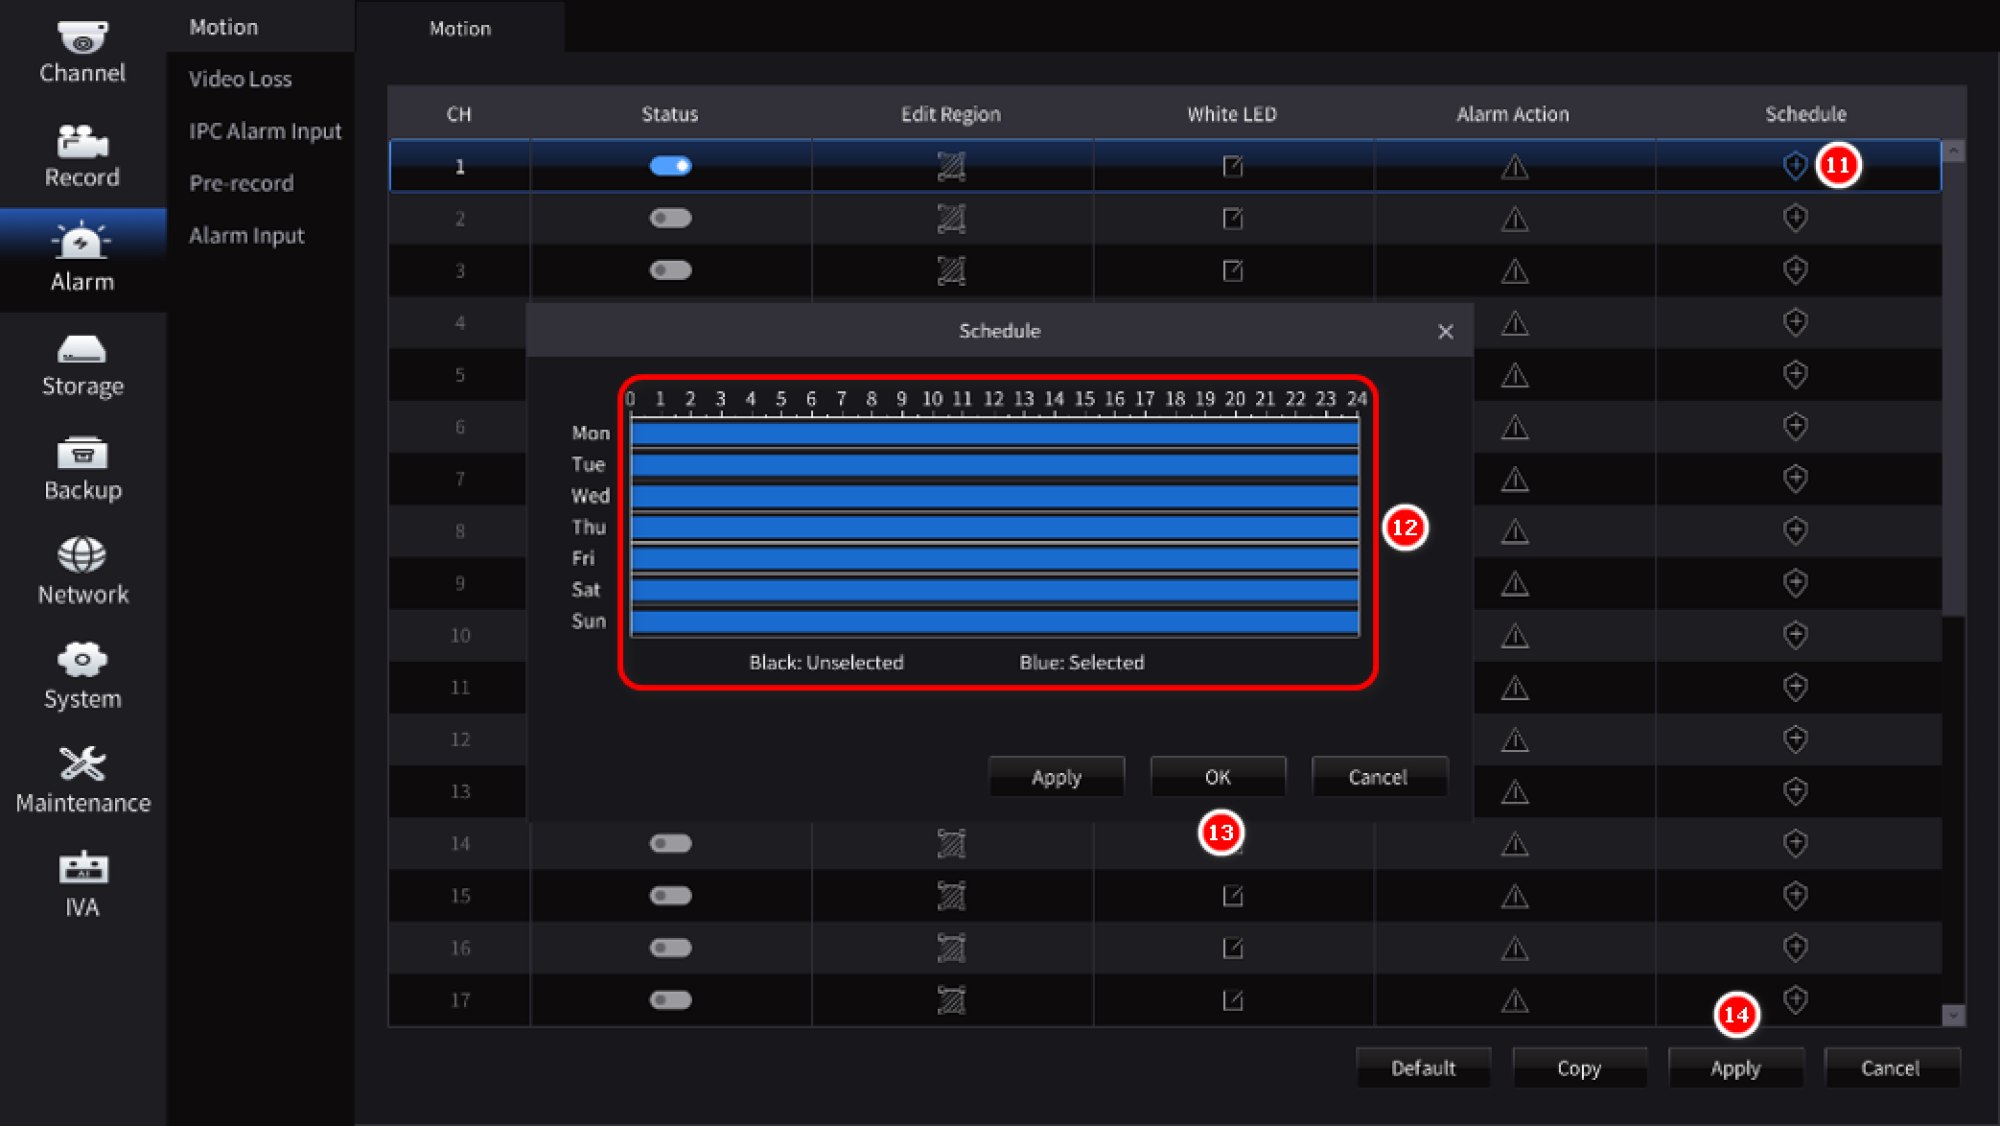Open the Backup section
Screen dimensions: 2000x1126
coord(82,469)
